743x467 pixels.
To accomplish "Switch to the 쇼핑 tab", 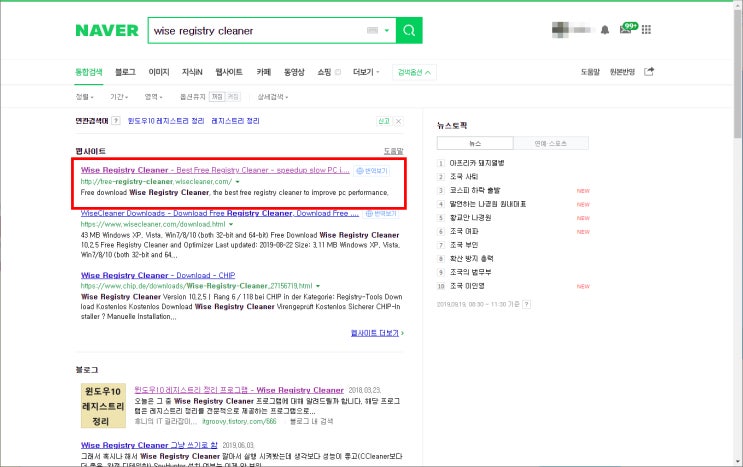I will click(324, 72).
